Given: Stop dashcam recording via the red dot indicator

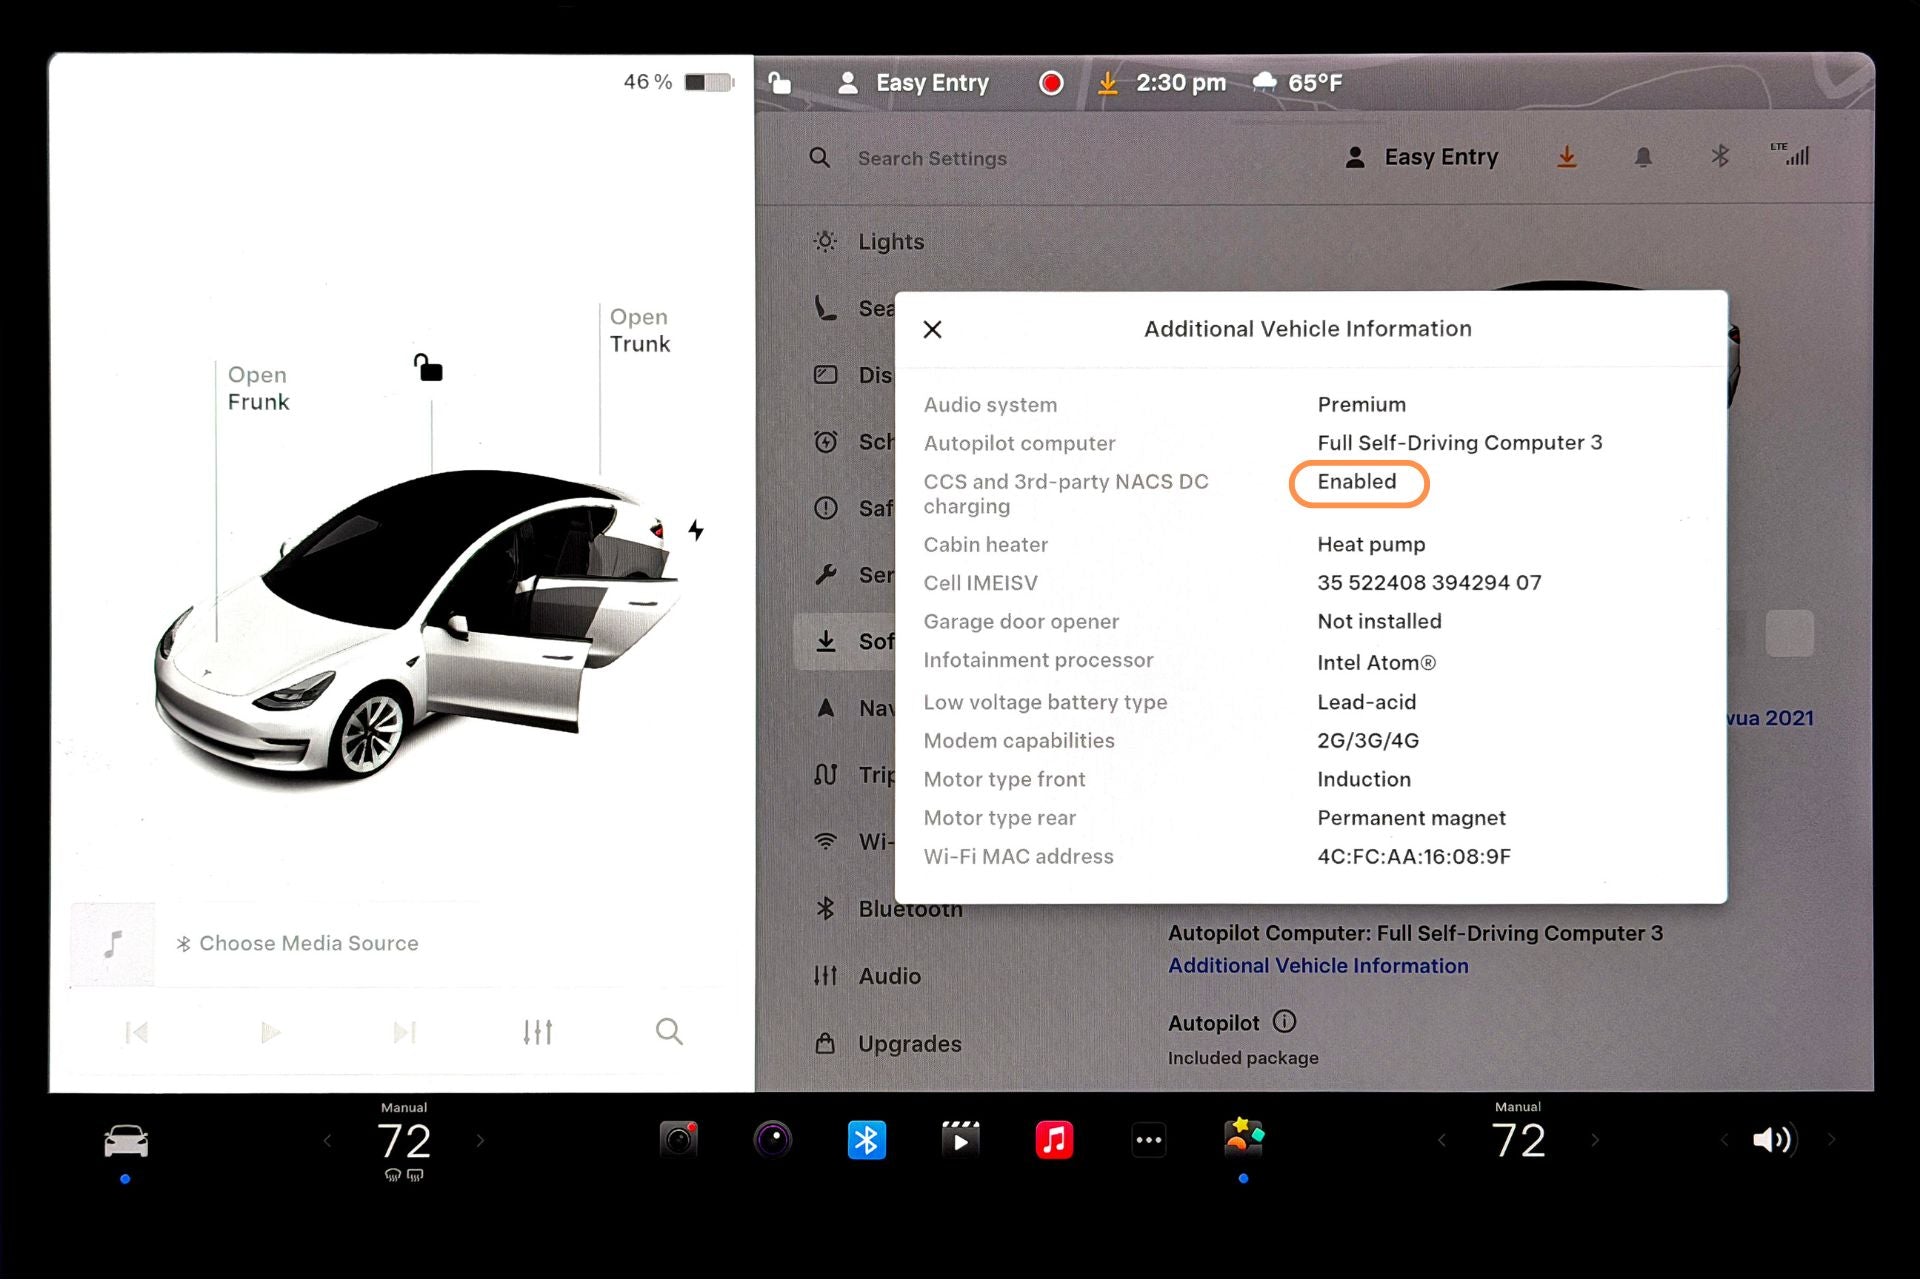Looking at the screenshot, I should [x=1051, y=83].
